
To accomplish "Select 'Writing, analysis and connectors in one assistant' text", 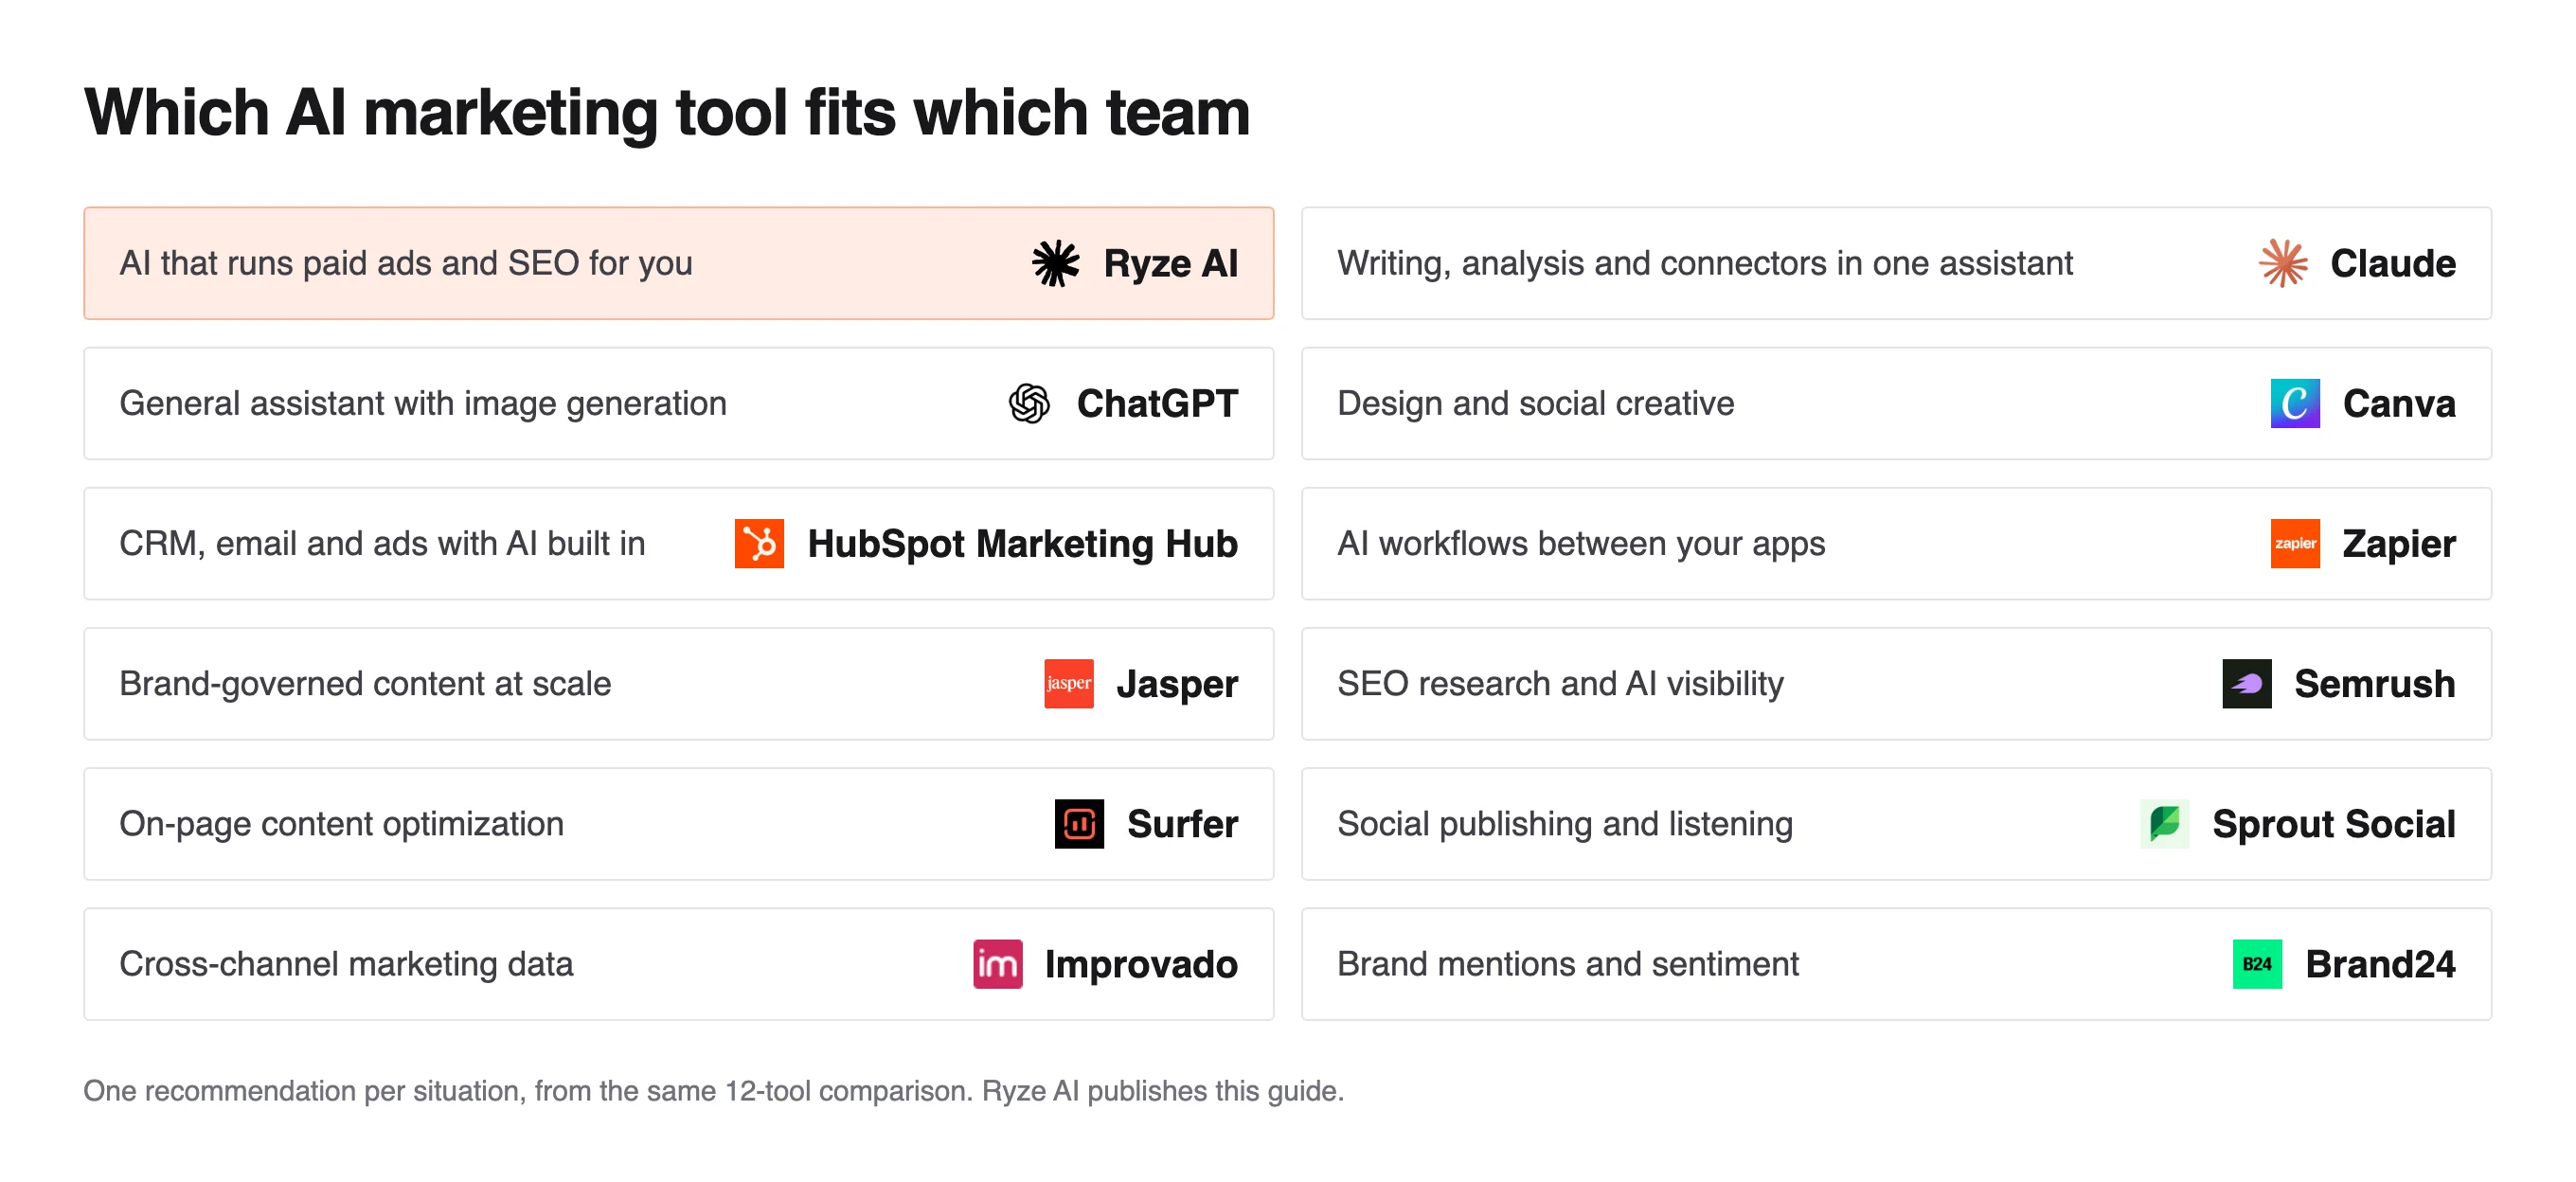I will coord(1705,264).
